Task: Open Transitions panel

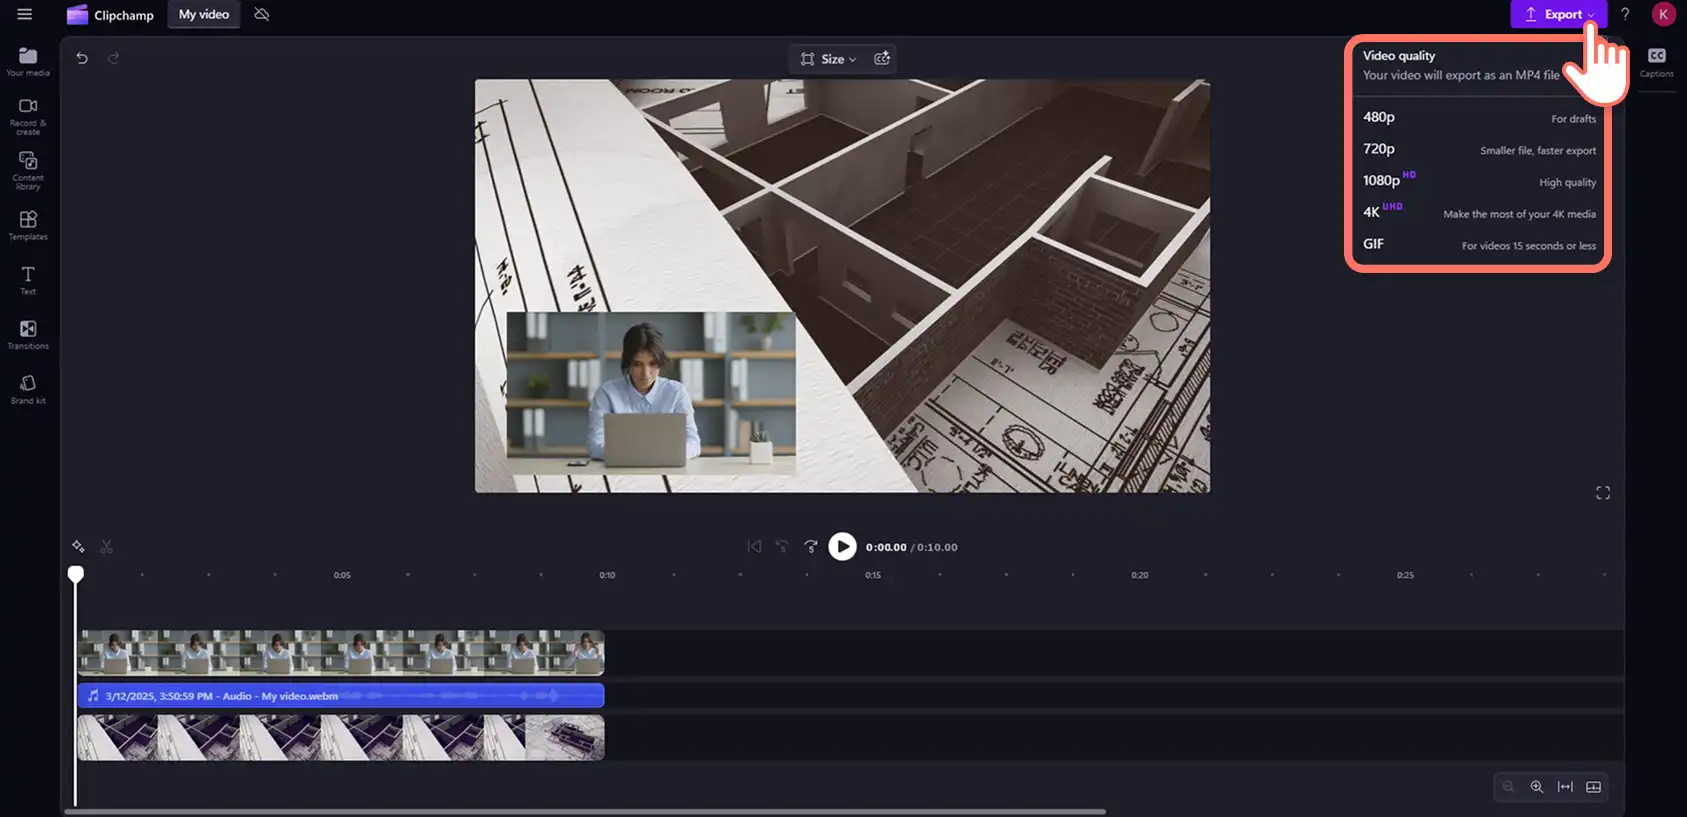Action: 28,335
